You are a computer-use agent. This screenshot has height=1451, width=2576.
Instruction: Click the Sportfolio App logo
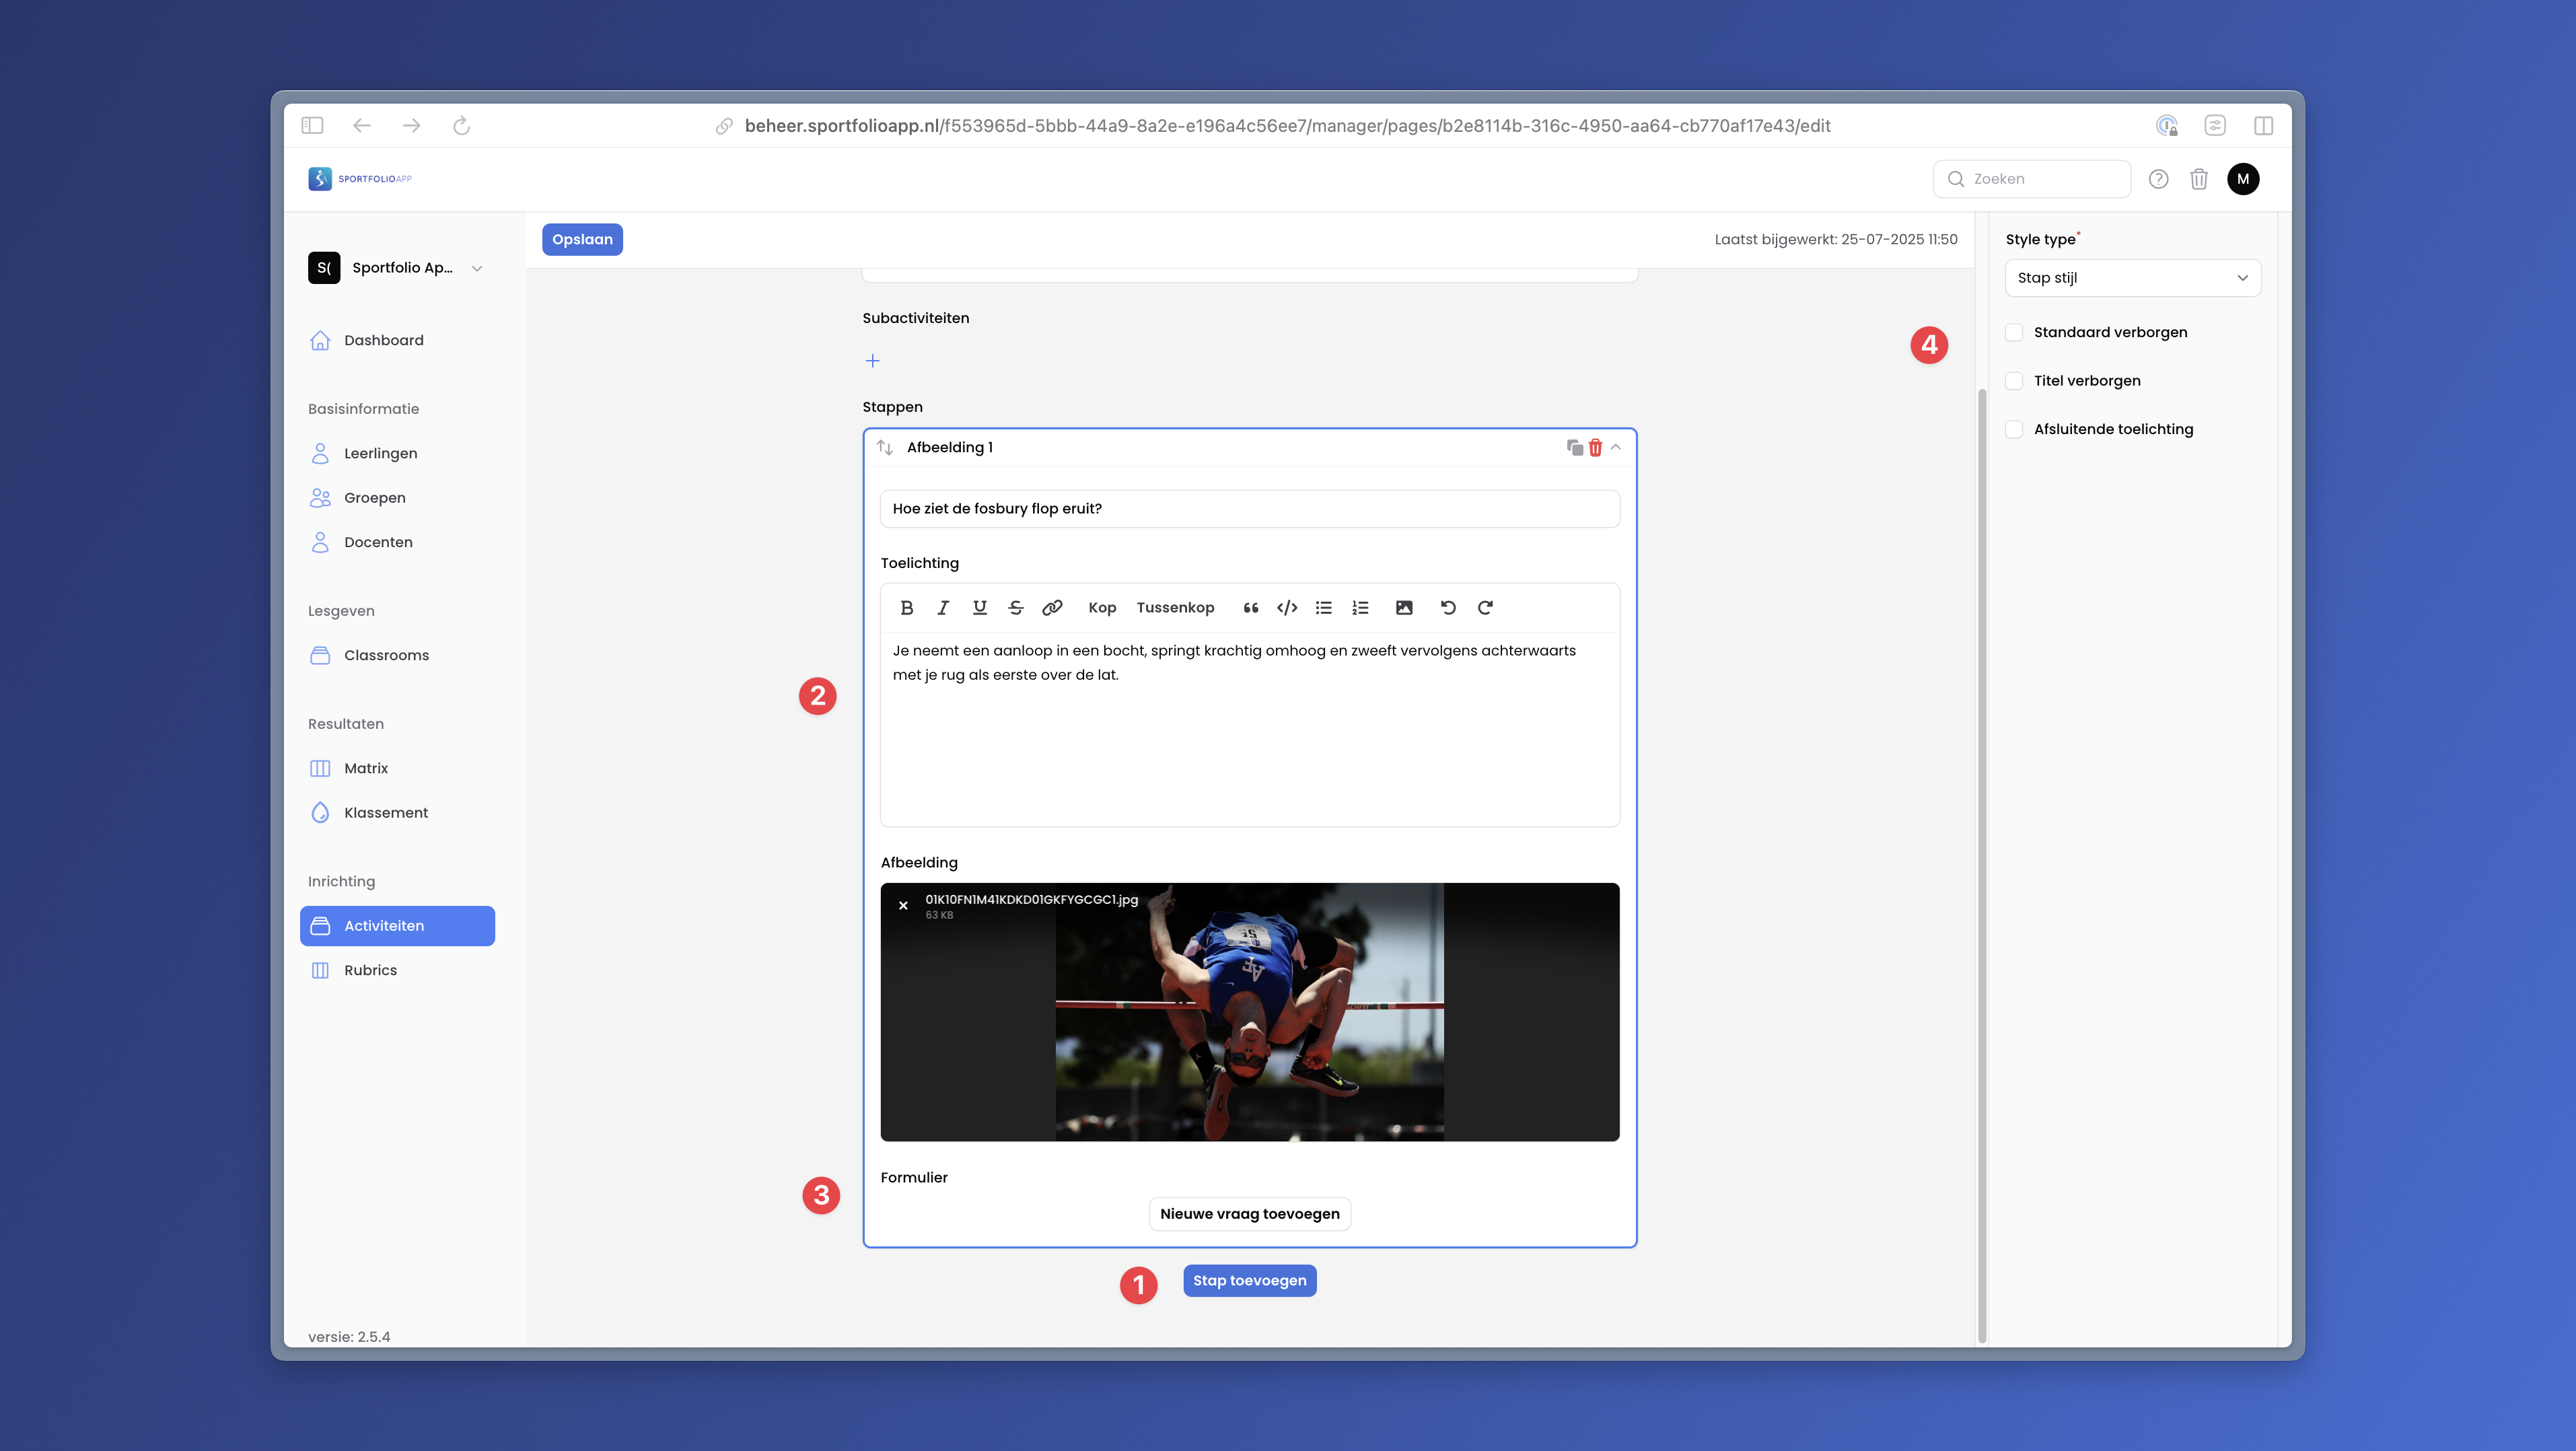[x=360, y=178]
